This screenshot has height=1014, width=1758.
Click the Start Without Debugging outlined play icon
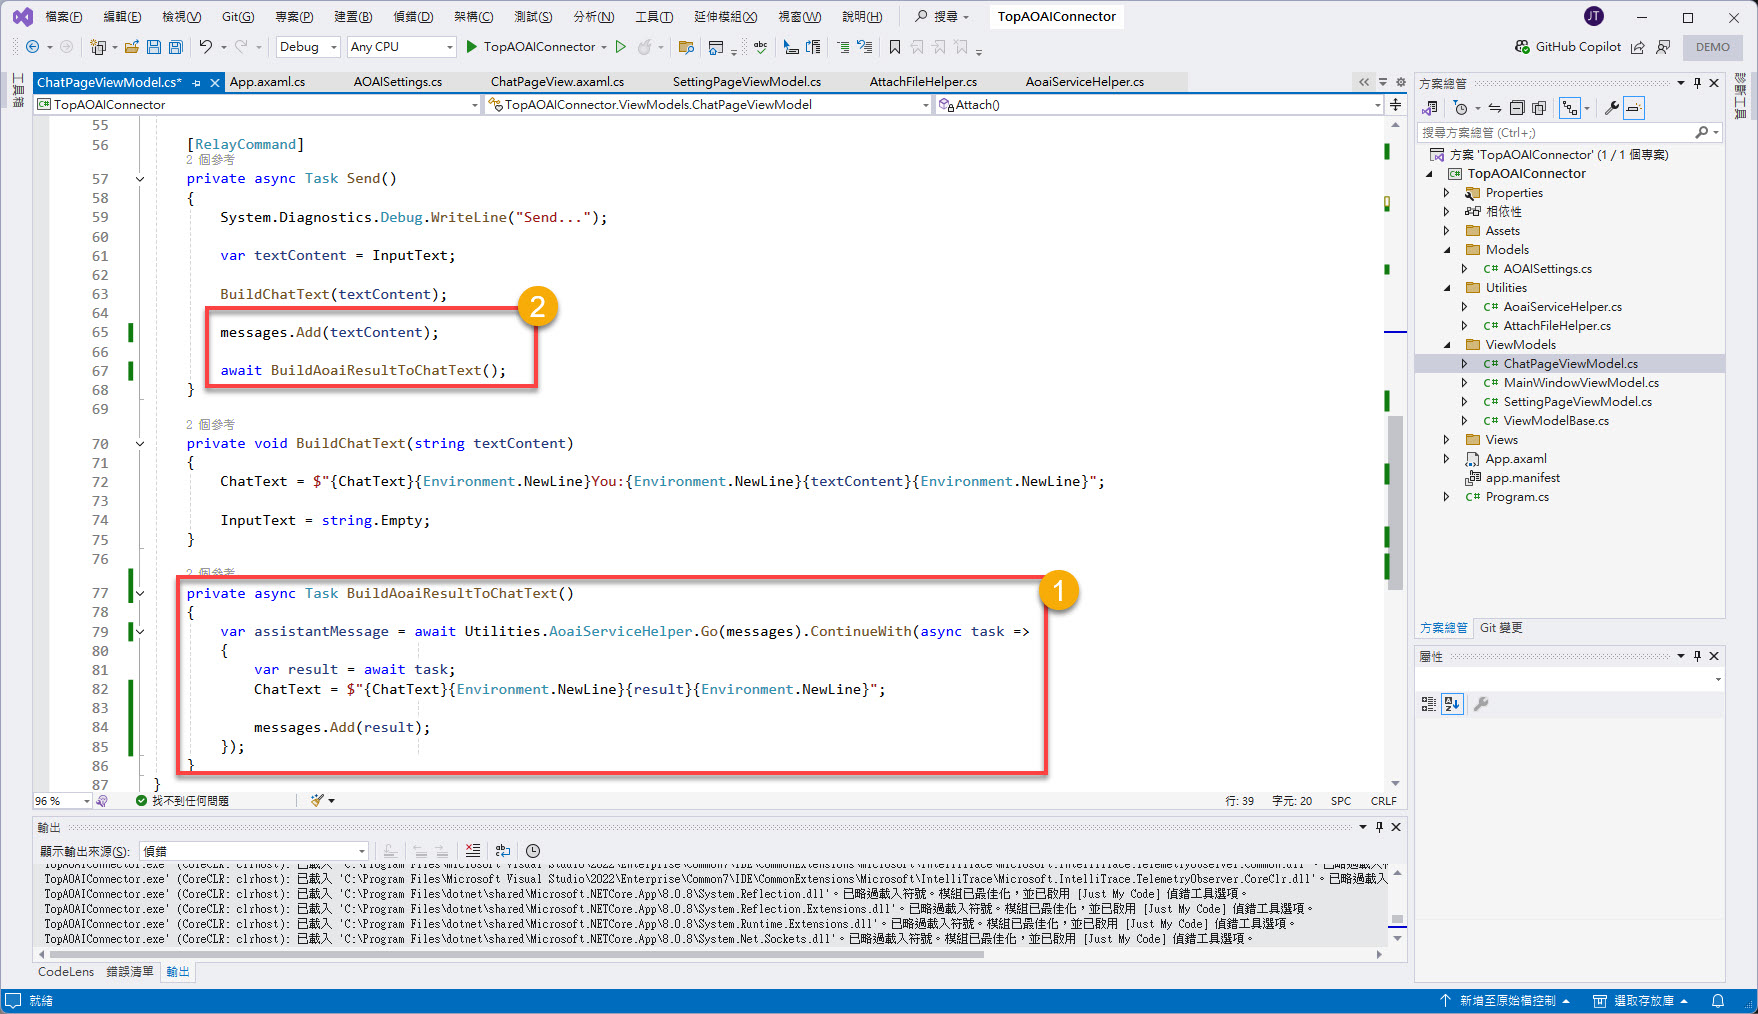coord(621,47)
